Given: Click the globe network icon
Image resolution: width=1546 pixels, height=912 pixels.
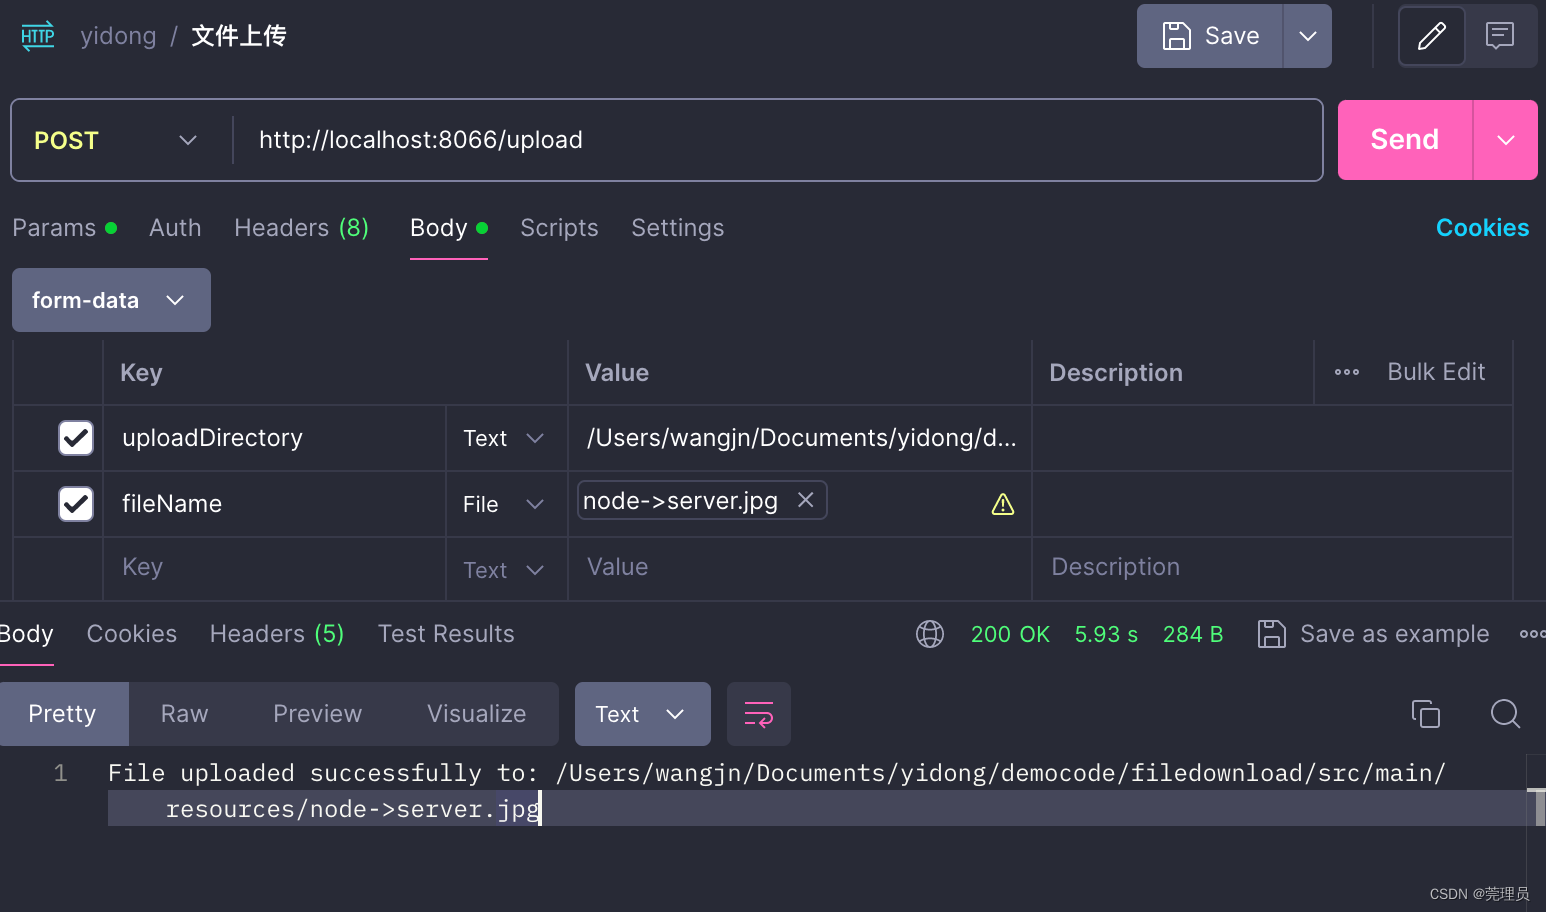Looking at the screenshot, I should point(930,634).
